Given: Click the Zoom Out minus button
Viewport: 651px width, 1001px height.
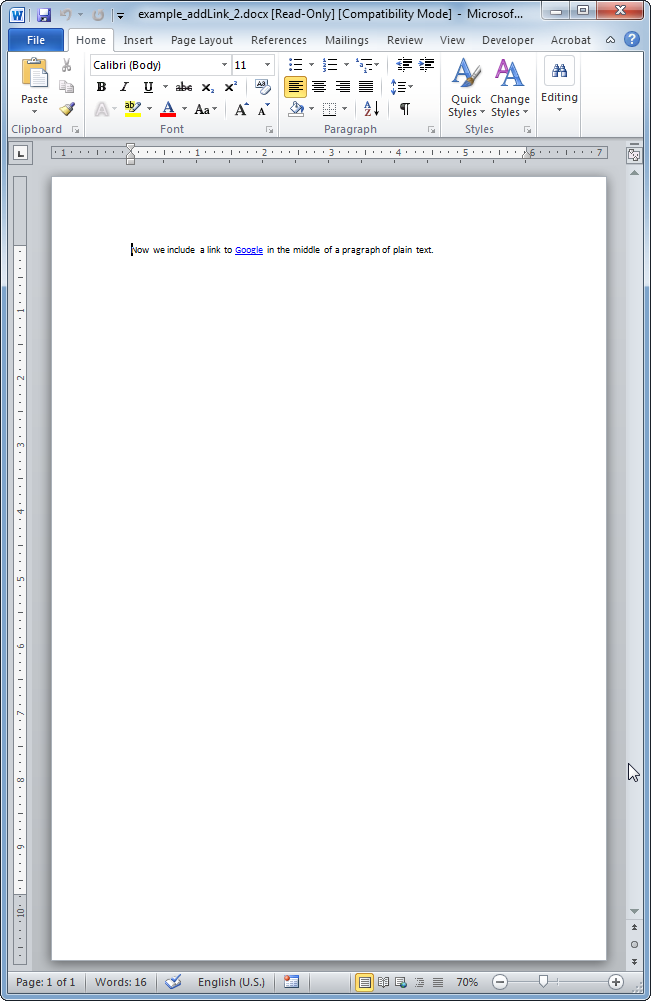Looking at the screenshot, I should [500, 982].
